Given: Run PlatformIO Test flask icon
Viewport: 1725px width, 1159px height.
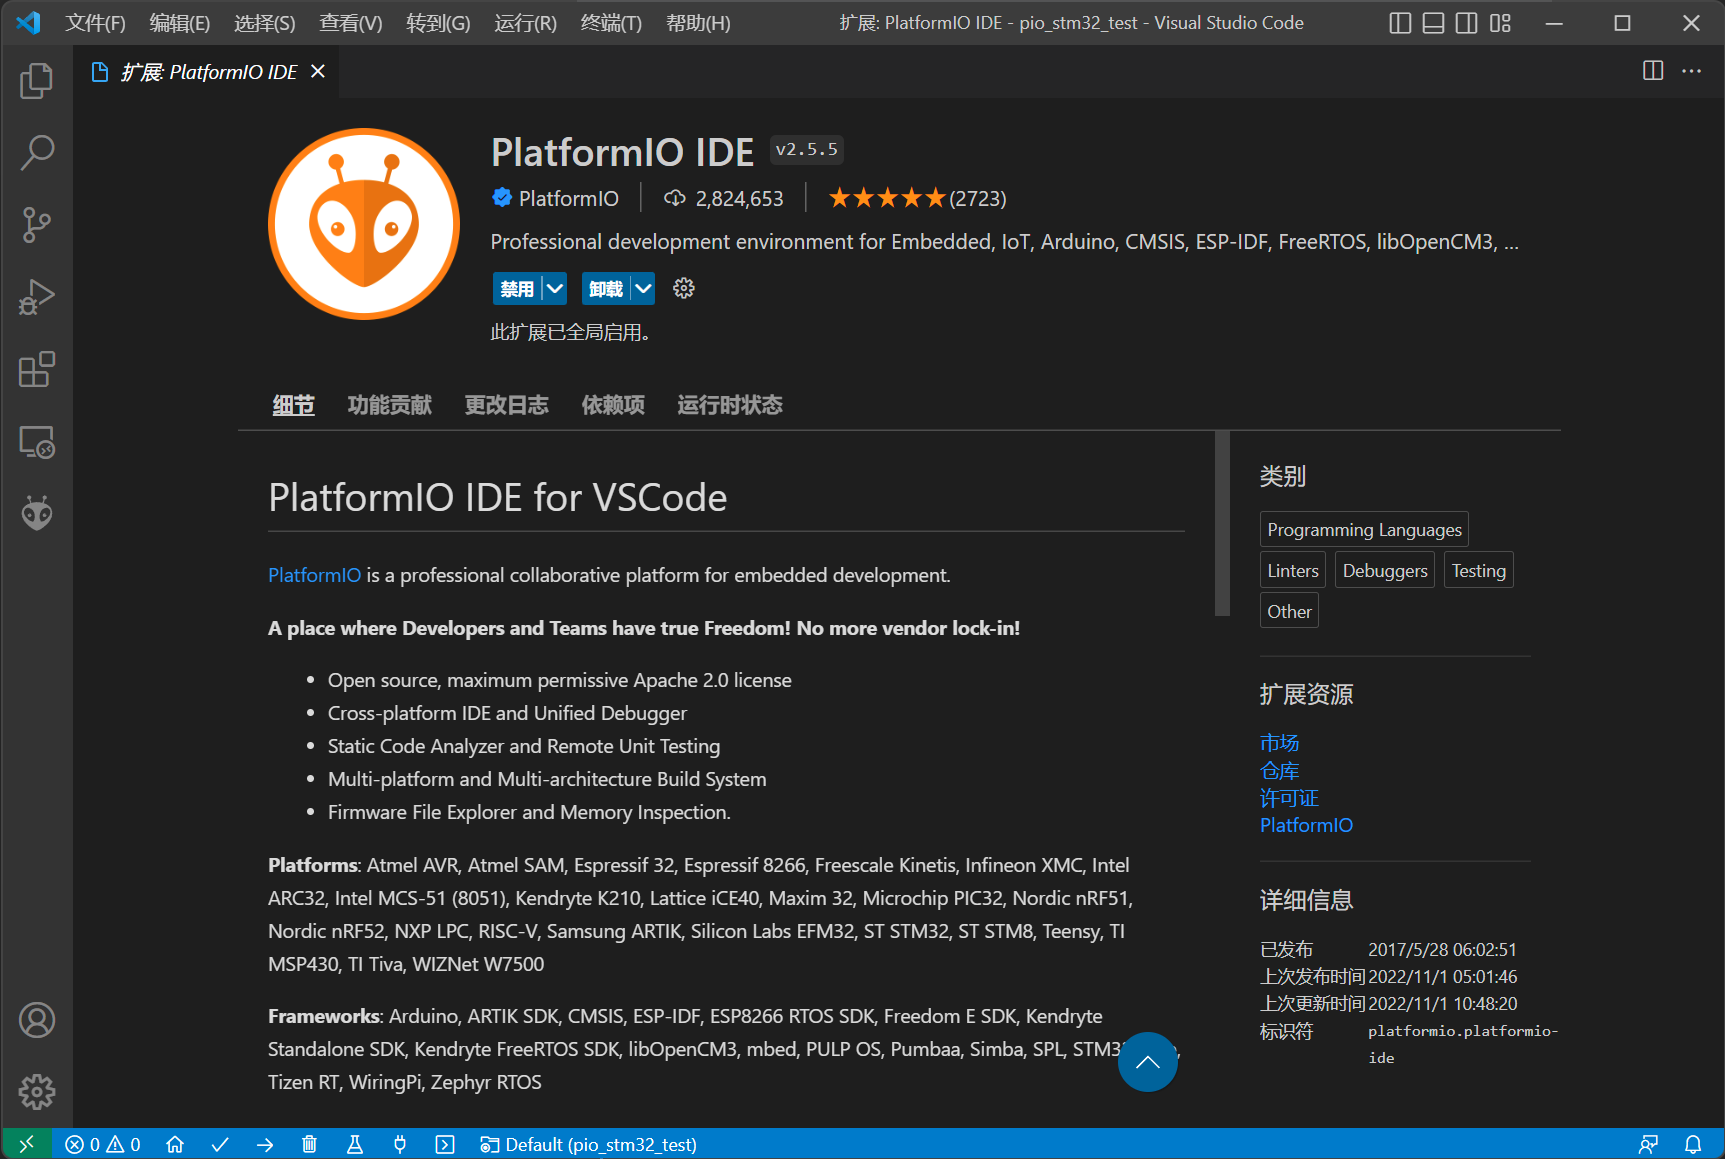Looking at the screenshot, I should click(355, 1144).
